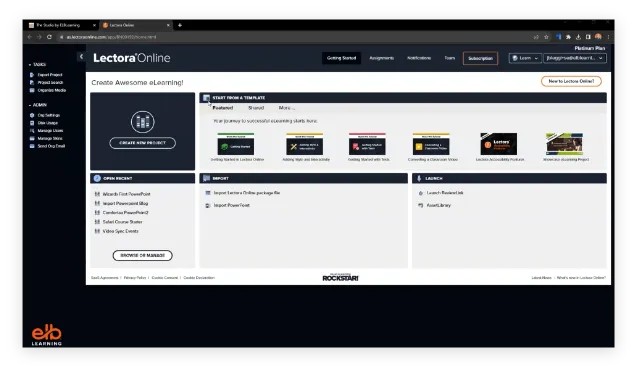Open the browser extensions puzzle icon
The height and width of the screenshot is (373, 637).
point(568,37)
